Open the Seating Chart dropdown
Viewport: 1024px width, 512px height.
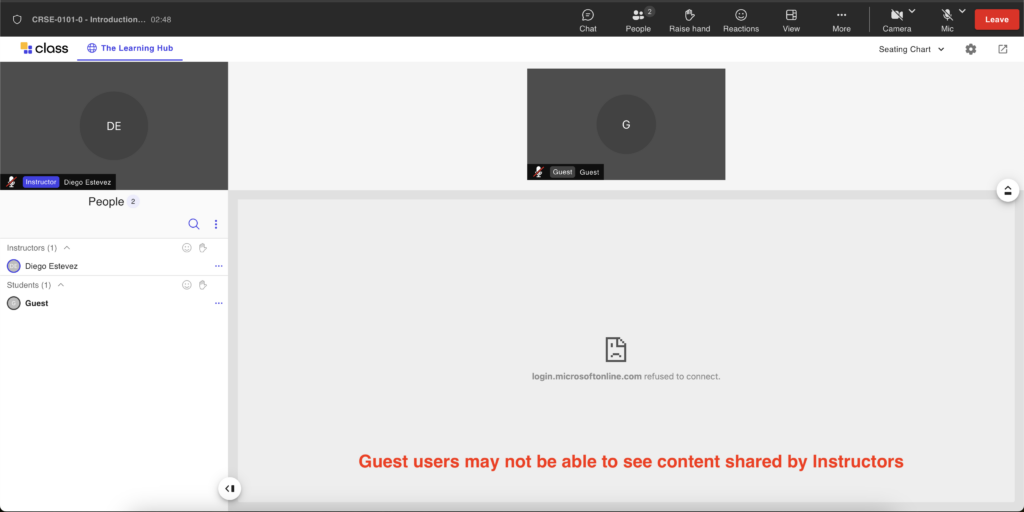(x=911, y=49)
